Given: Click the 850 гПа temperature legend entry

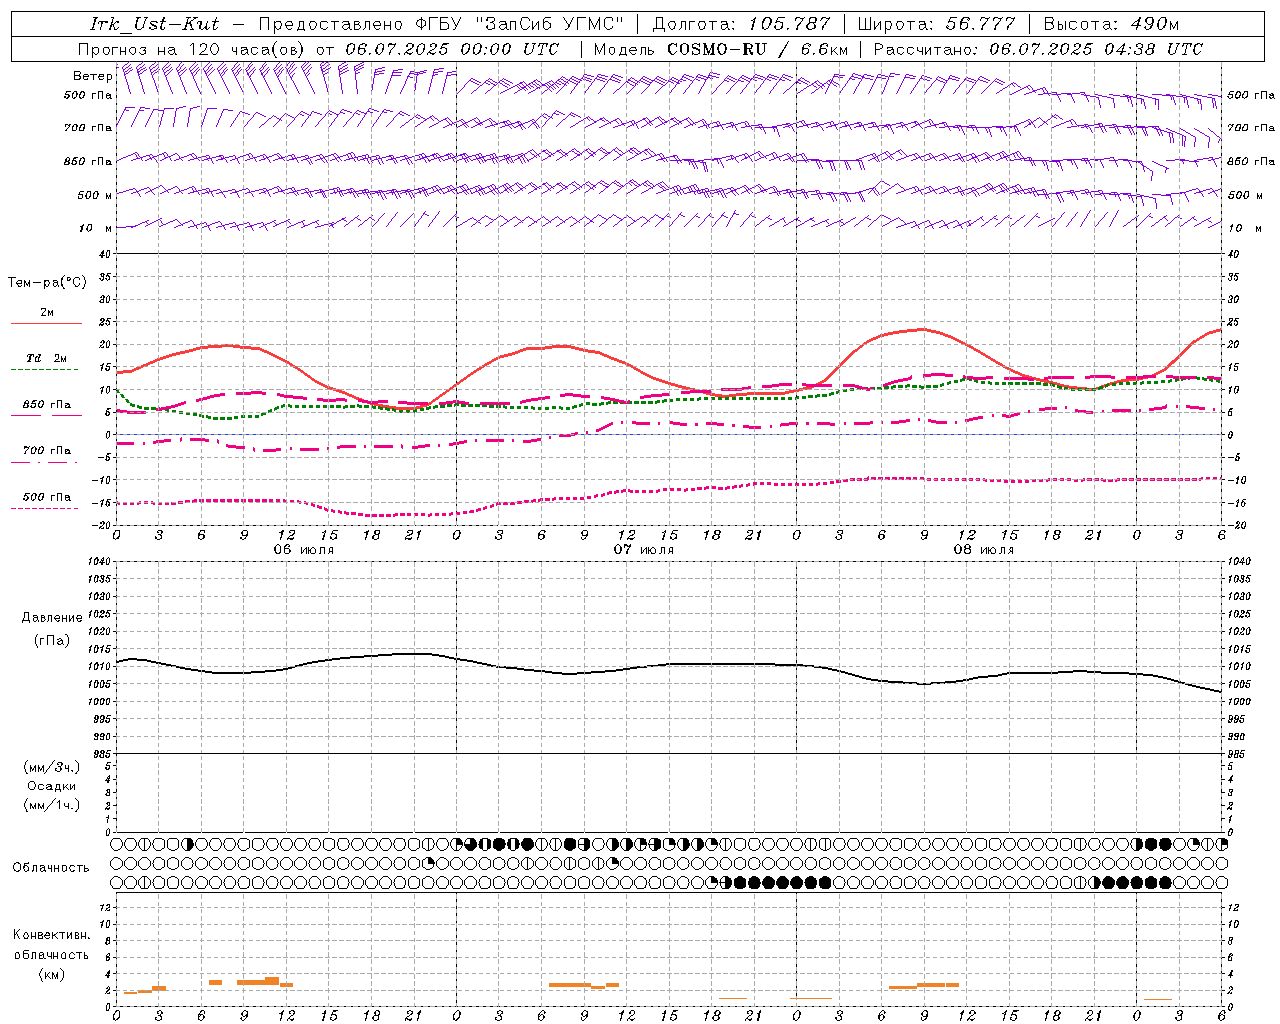Looking at the screenshot, I should (47, 405).
